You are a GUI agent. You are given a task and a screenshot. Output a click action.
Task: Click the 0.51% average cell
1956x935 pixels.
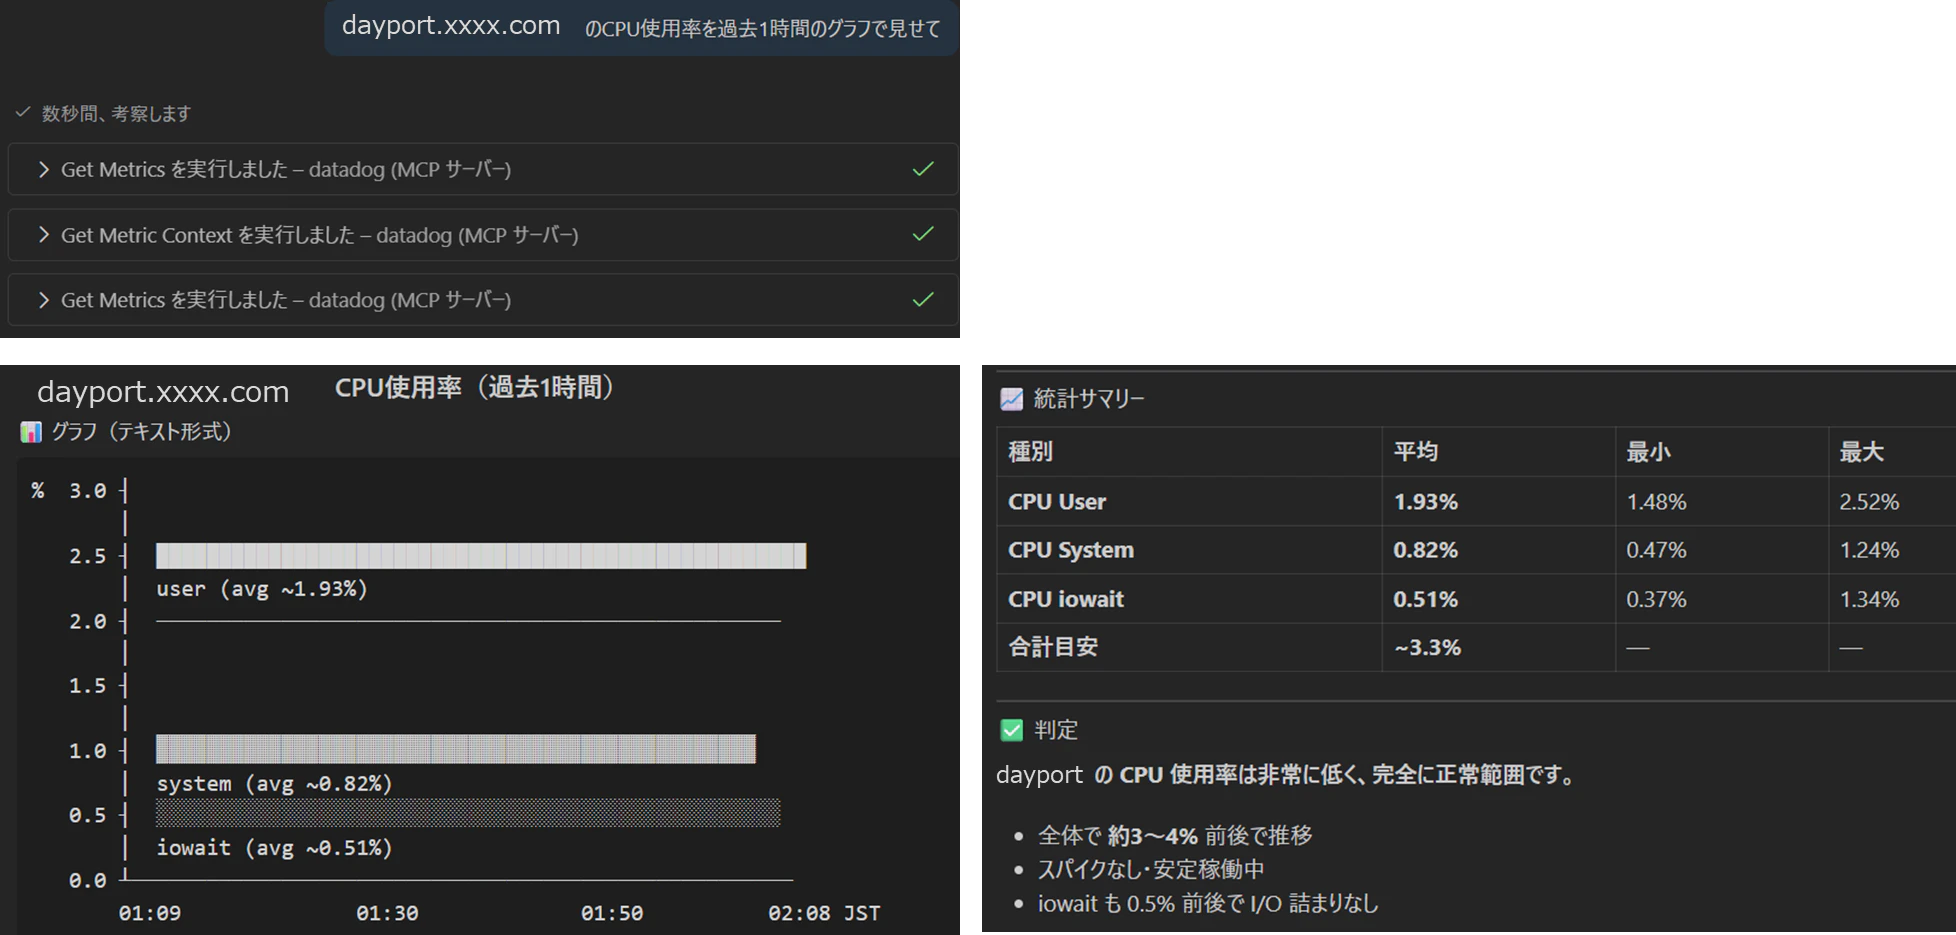pyautogui.click(x=1426, y=599)
